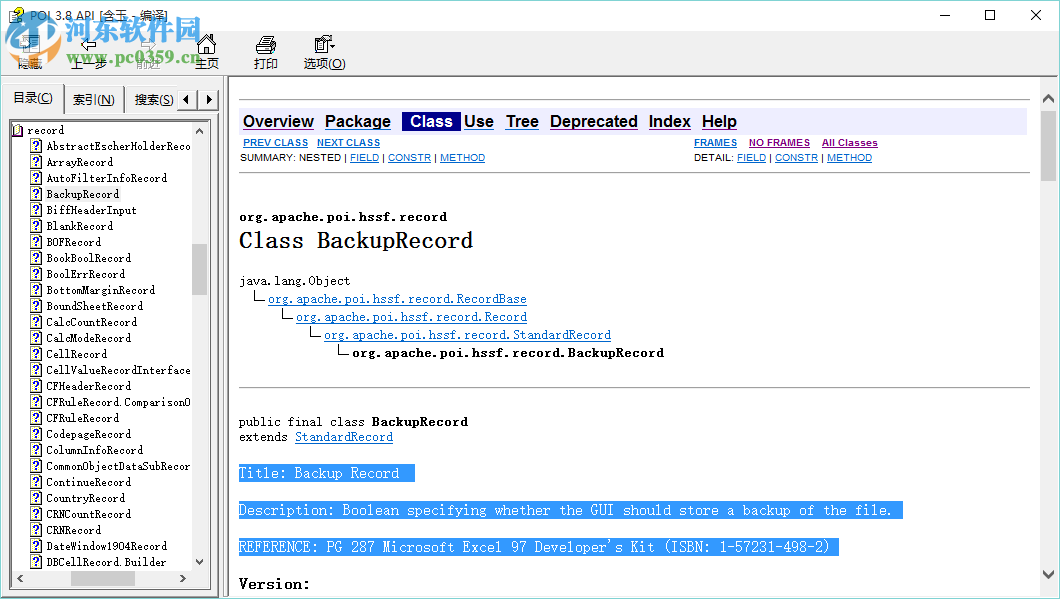This screenshot has height=599, width=1060.
Task: Open the Use navigation item
Action: click(x=479, y=122)
